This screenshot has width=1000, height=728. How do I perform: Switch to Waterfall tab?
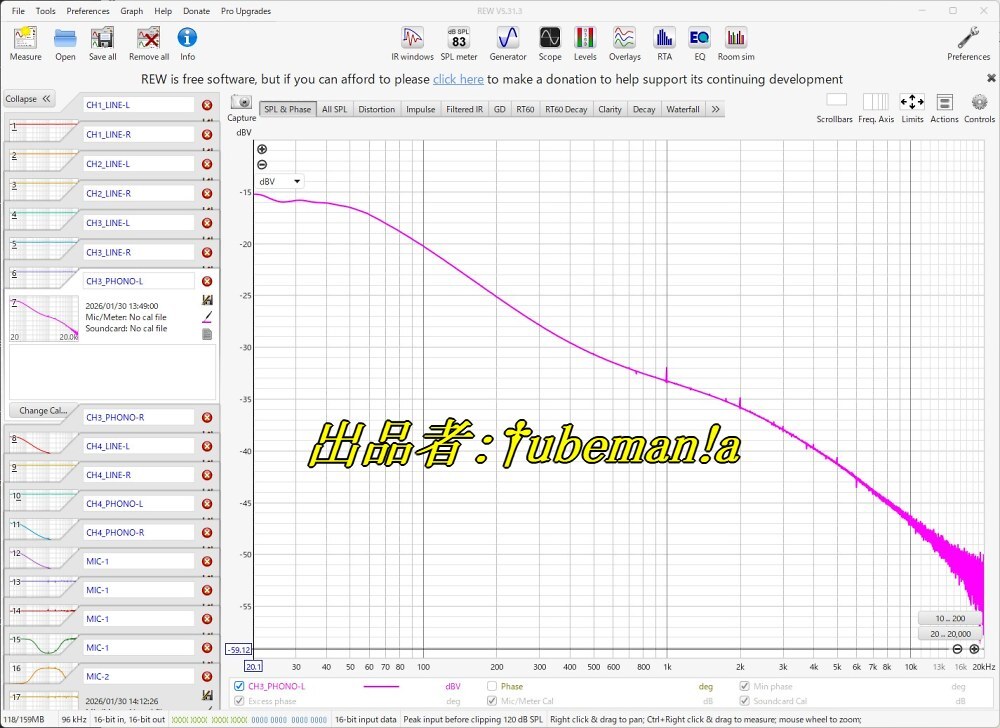click(682, 109)
